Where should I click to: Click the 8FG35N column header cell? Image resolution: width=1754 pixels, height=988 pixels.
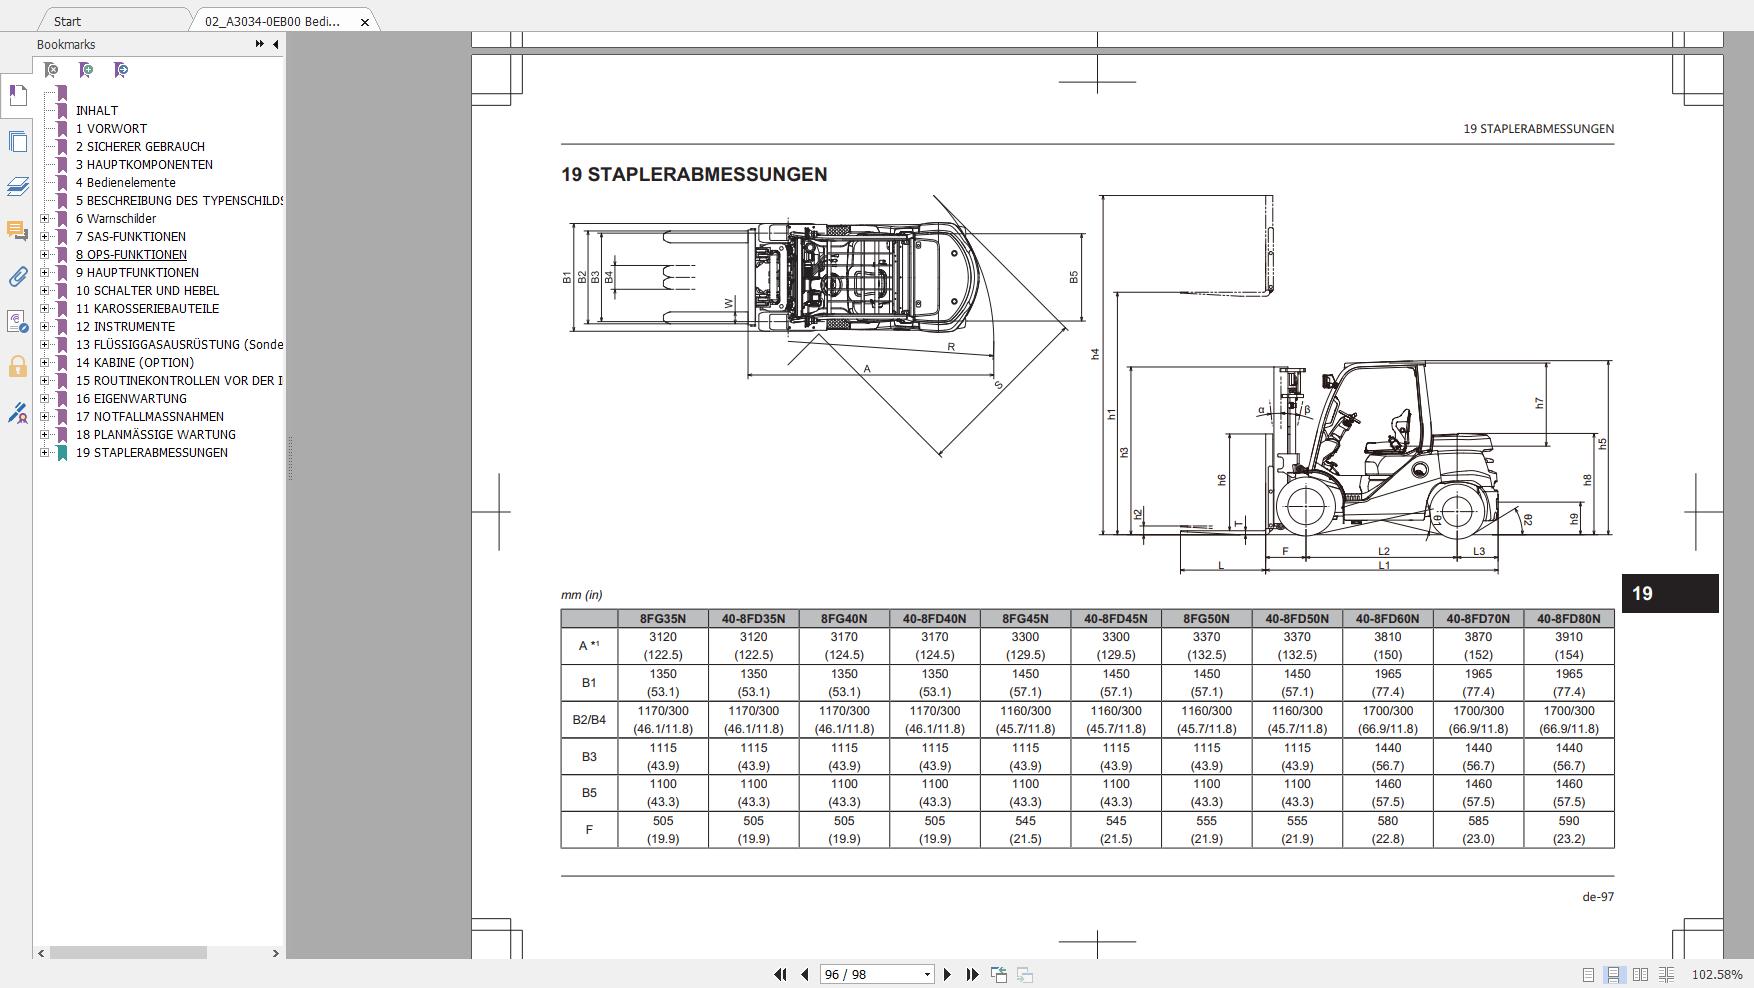click(x=663, y=619)
